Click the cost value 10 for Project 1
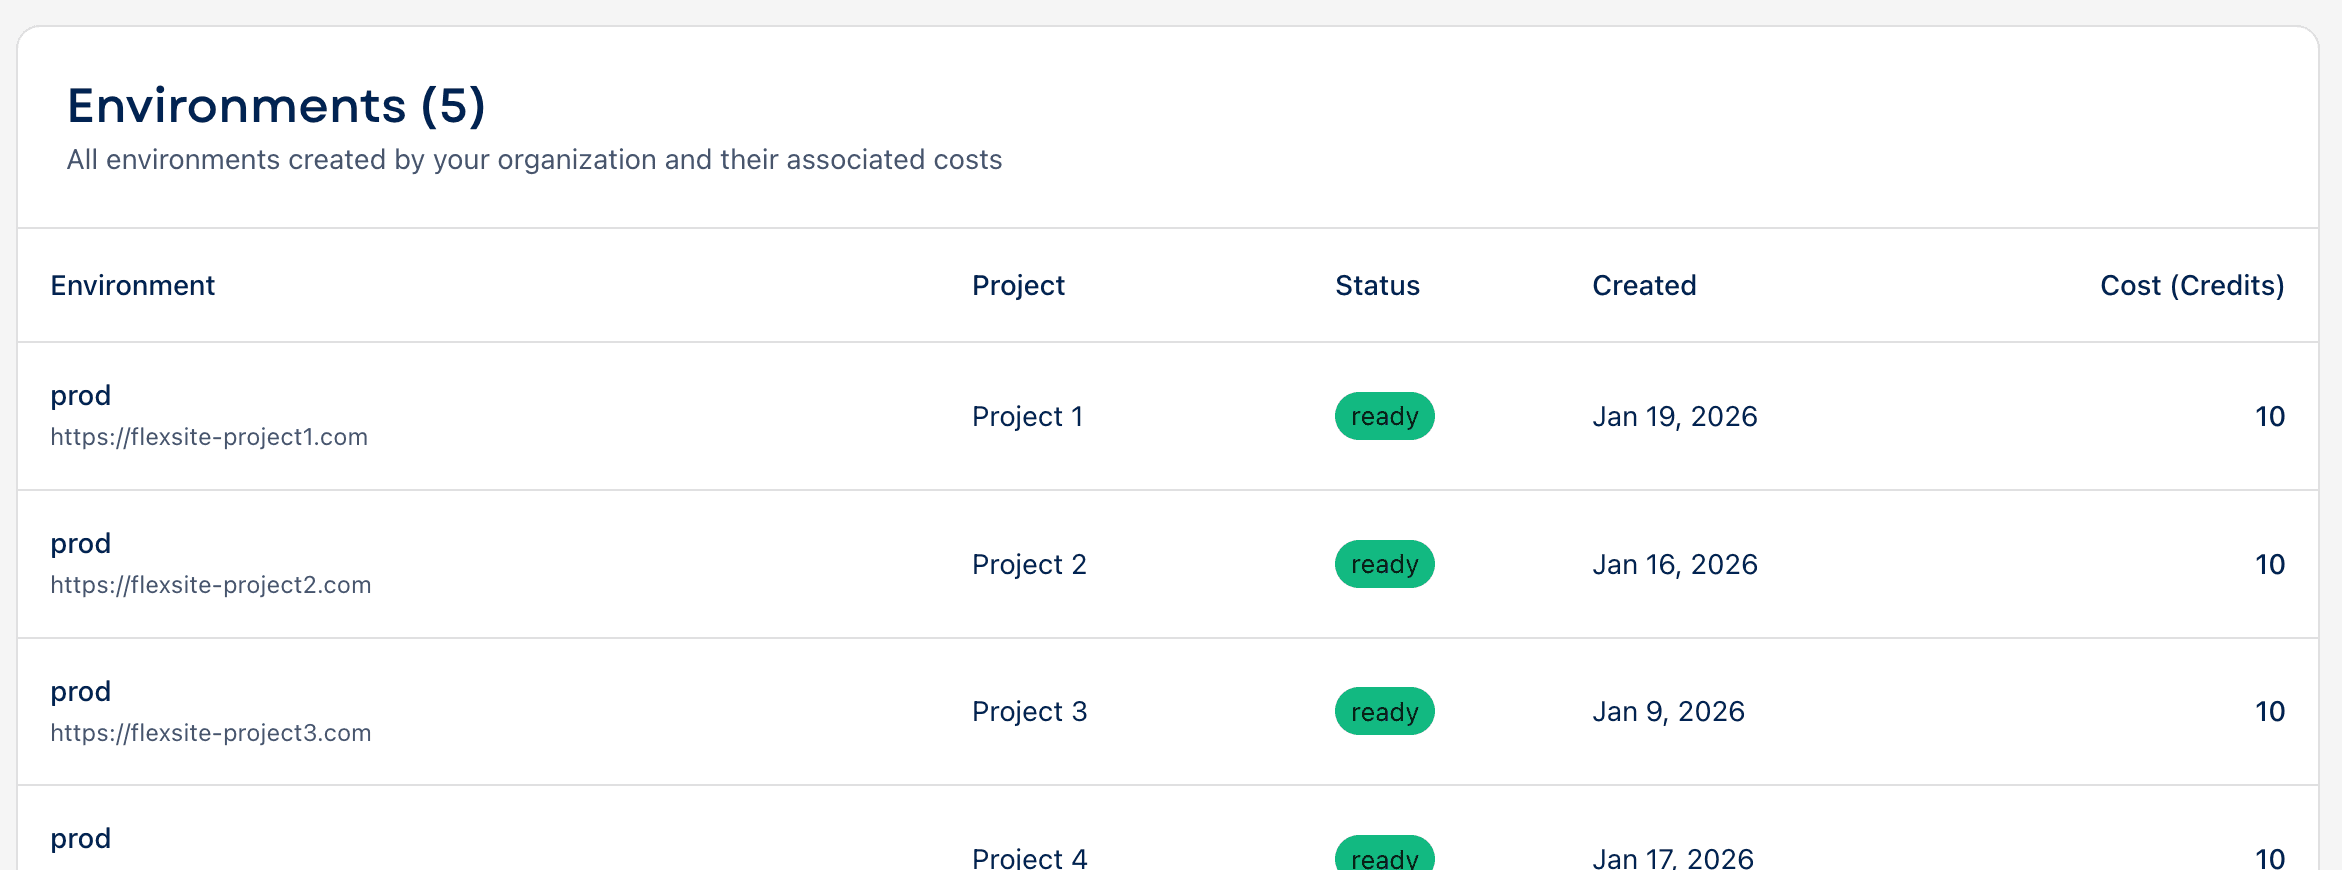 (2270, 416)
